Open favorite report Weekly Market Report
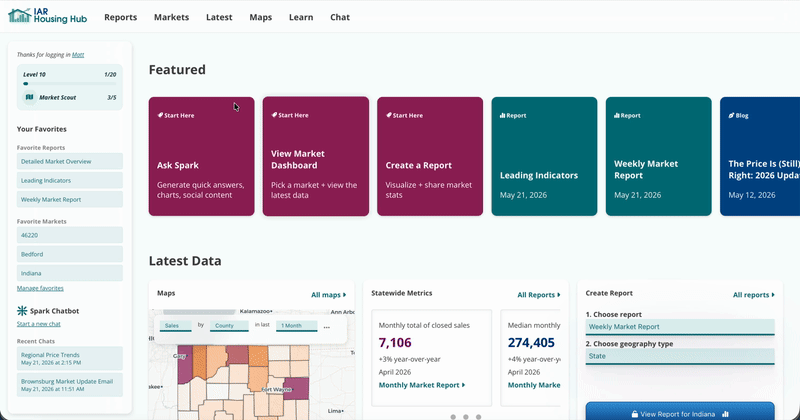Image resolution: width=800 pixels, height=420 pixels. coord(69,200)
